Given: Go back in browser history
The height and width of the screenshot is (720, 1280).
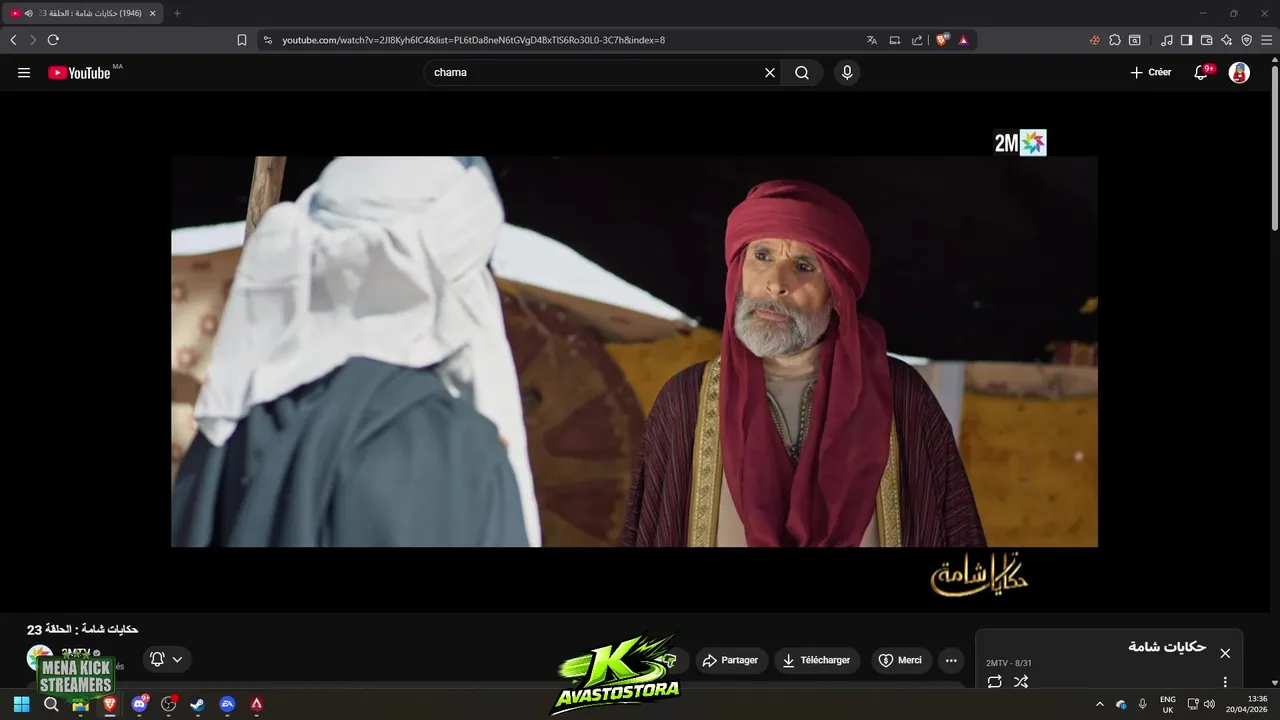Looking at the screenshot, I should (13, 40).
